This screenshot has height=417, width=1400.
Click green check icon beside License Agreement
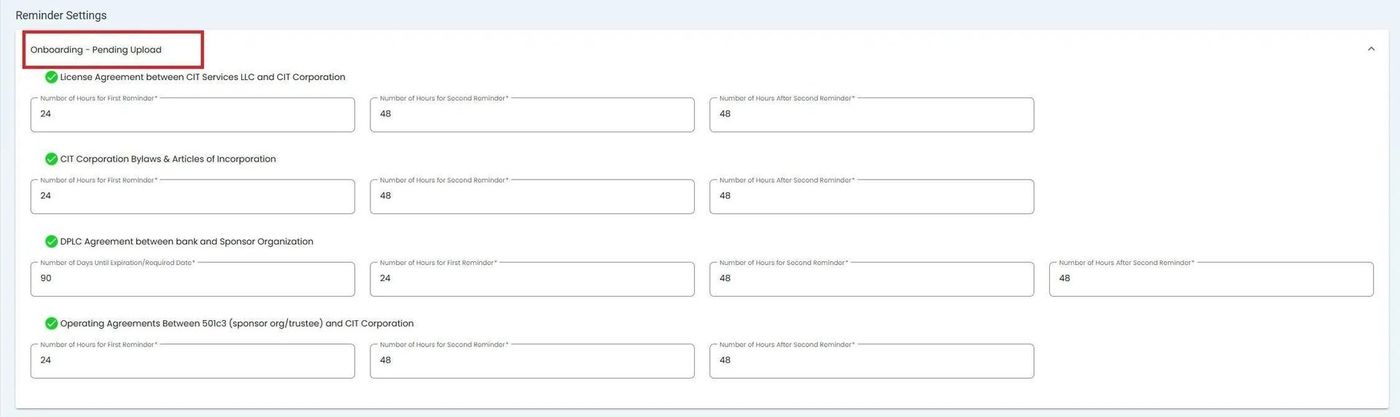(x=51, y=77)
